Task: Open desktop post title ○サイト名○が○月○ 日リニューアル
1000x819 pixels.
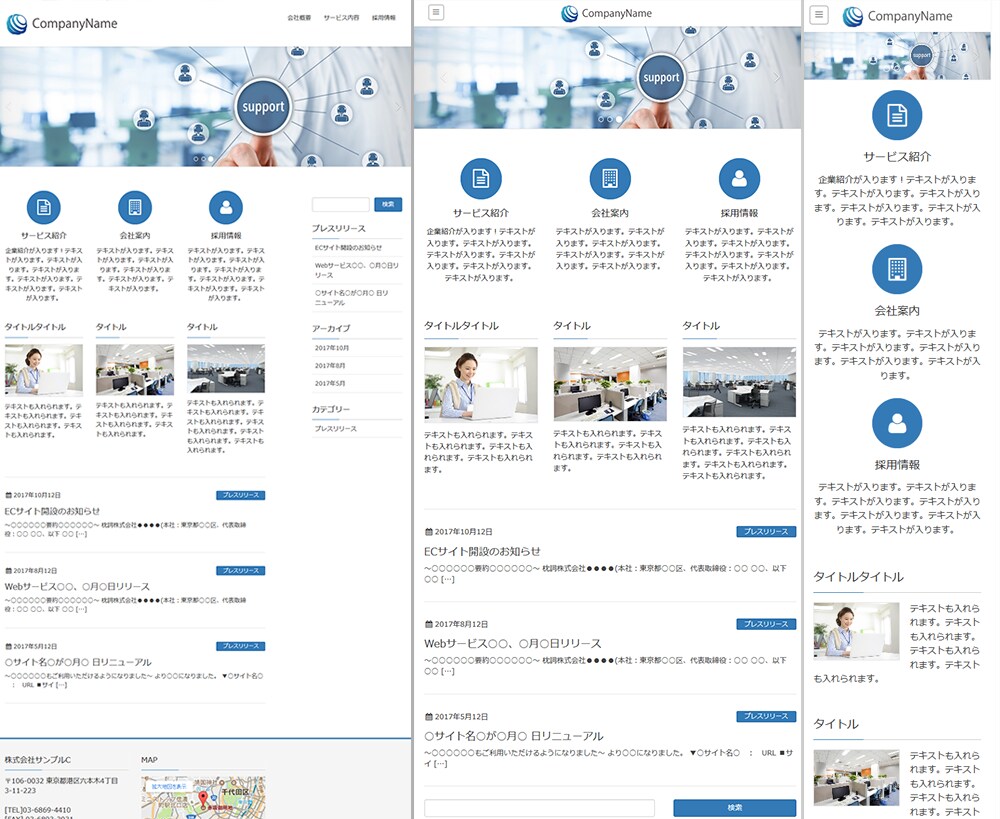Action: (x=78, y=662)
